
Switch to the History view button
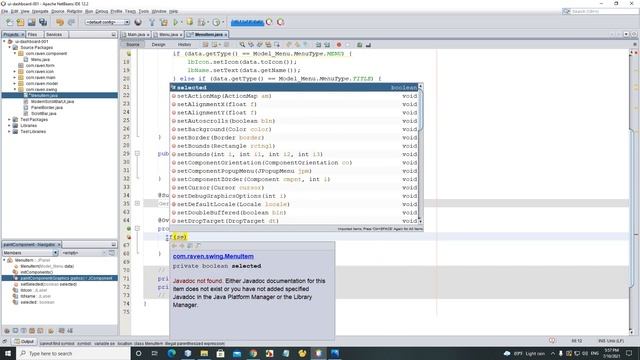tap(184, 44)
